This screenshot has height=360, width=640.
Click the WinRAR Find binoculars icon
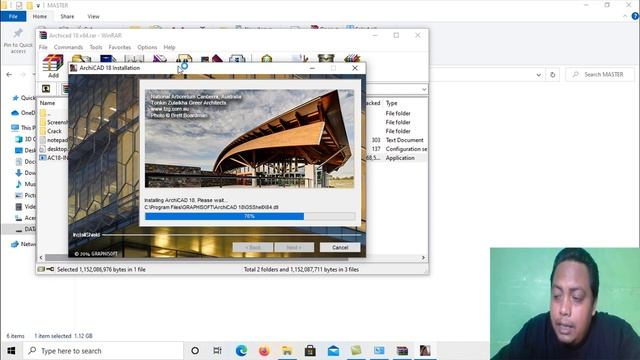click(184, 58)
